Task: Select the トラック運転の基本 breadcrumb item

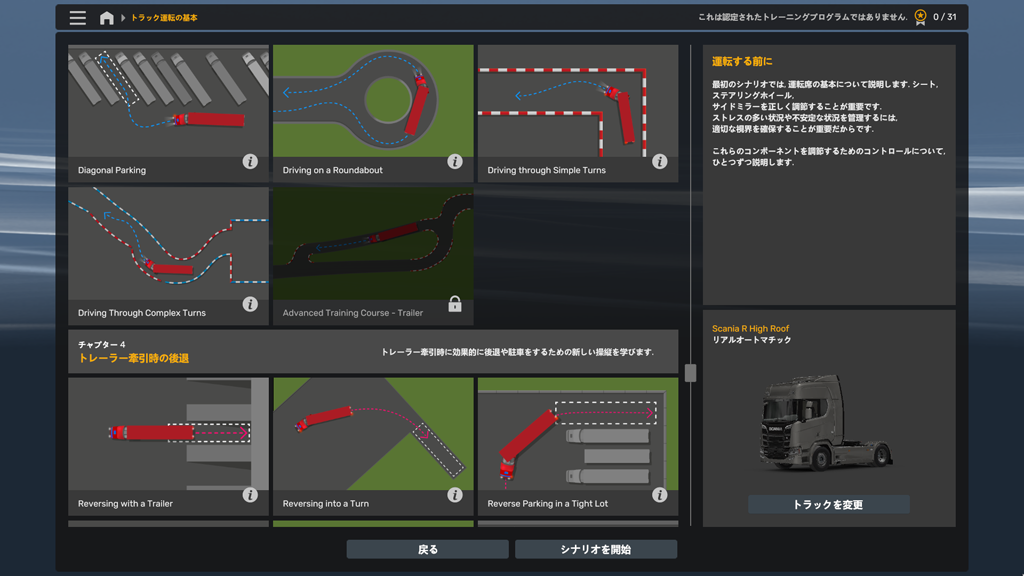Action: [167, 16]
